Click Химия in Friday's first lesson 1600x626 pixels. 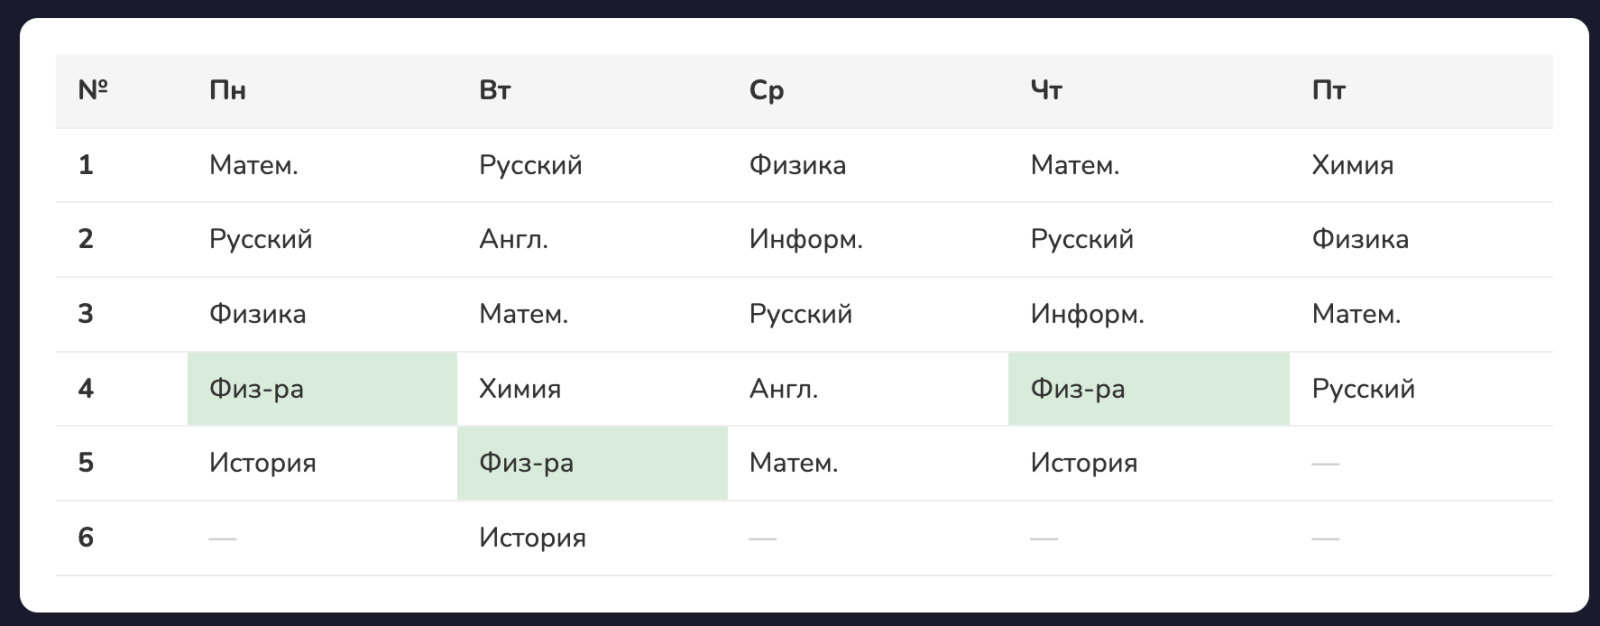pyautogui.click(x=1352, y=165)
